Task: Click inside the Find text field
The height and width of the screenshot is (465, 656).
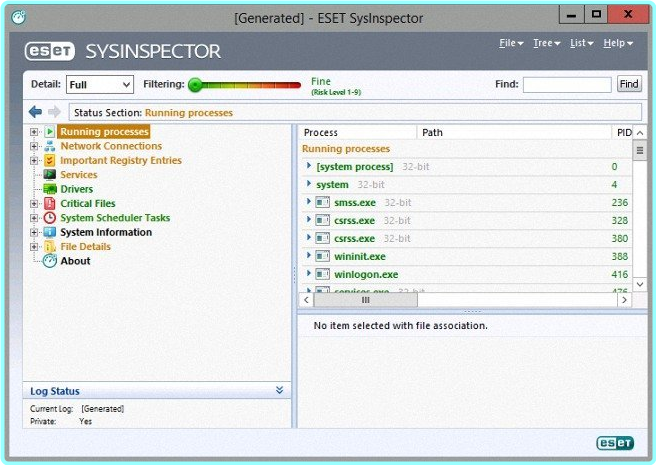Action: pos(567,85)
